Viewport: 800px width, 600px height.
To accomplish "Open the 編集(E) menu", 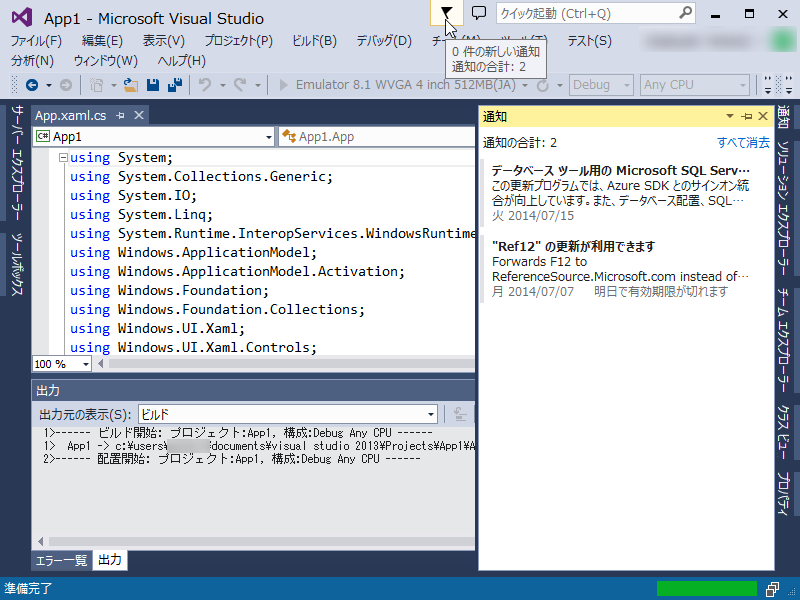I will [x=102, y=41].
